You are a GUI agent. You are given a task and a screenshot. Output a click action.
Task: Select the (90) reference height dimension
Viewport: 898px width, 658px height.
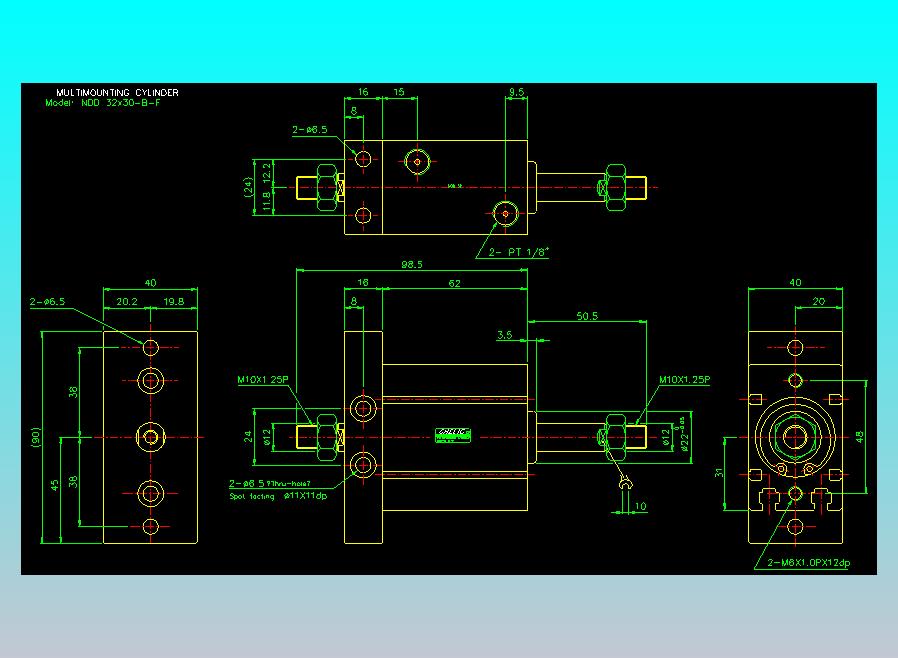tap(36, 438)
